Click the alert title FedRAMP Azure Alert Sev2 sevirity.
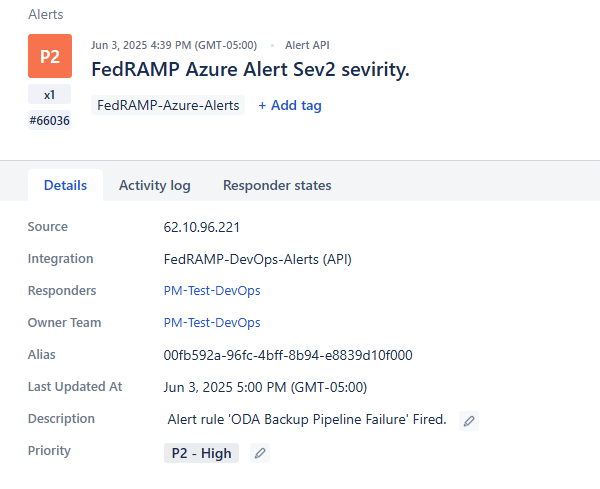 (250, 70)
